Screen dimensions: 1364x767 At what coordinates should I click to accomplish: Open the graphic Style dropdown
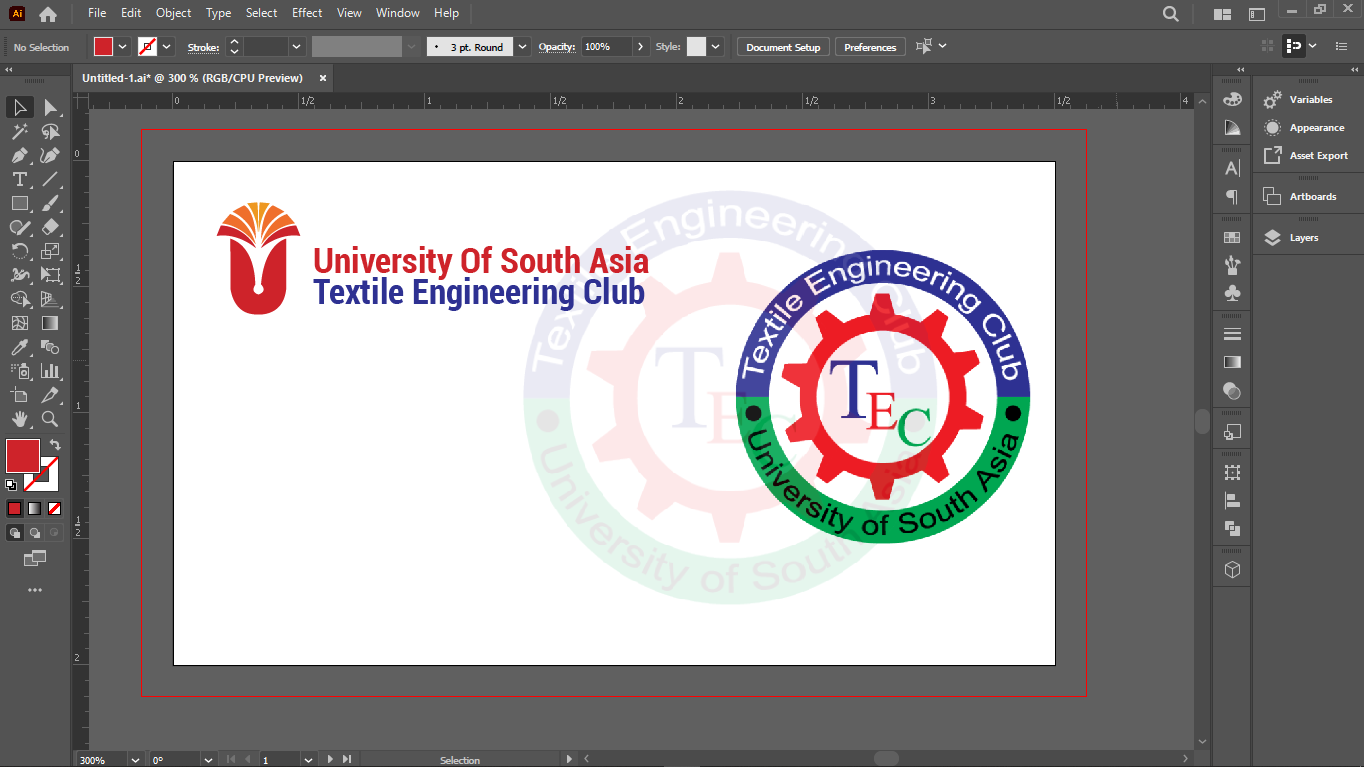[x=716, y=47]
